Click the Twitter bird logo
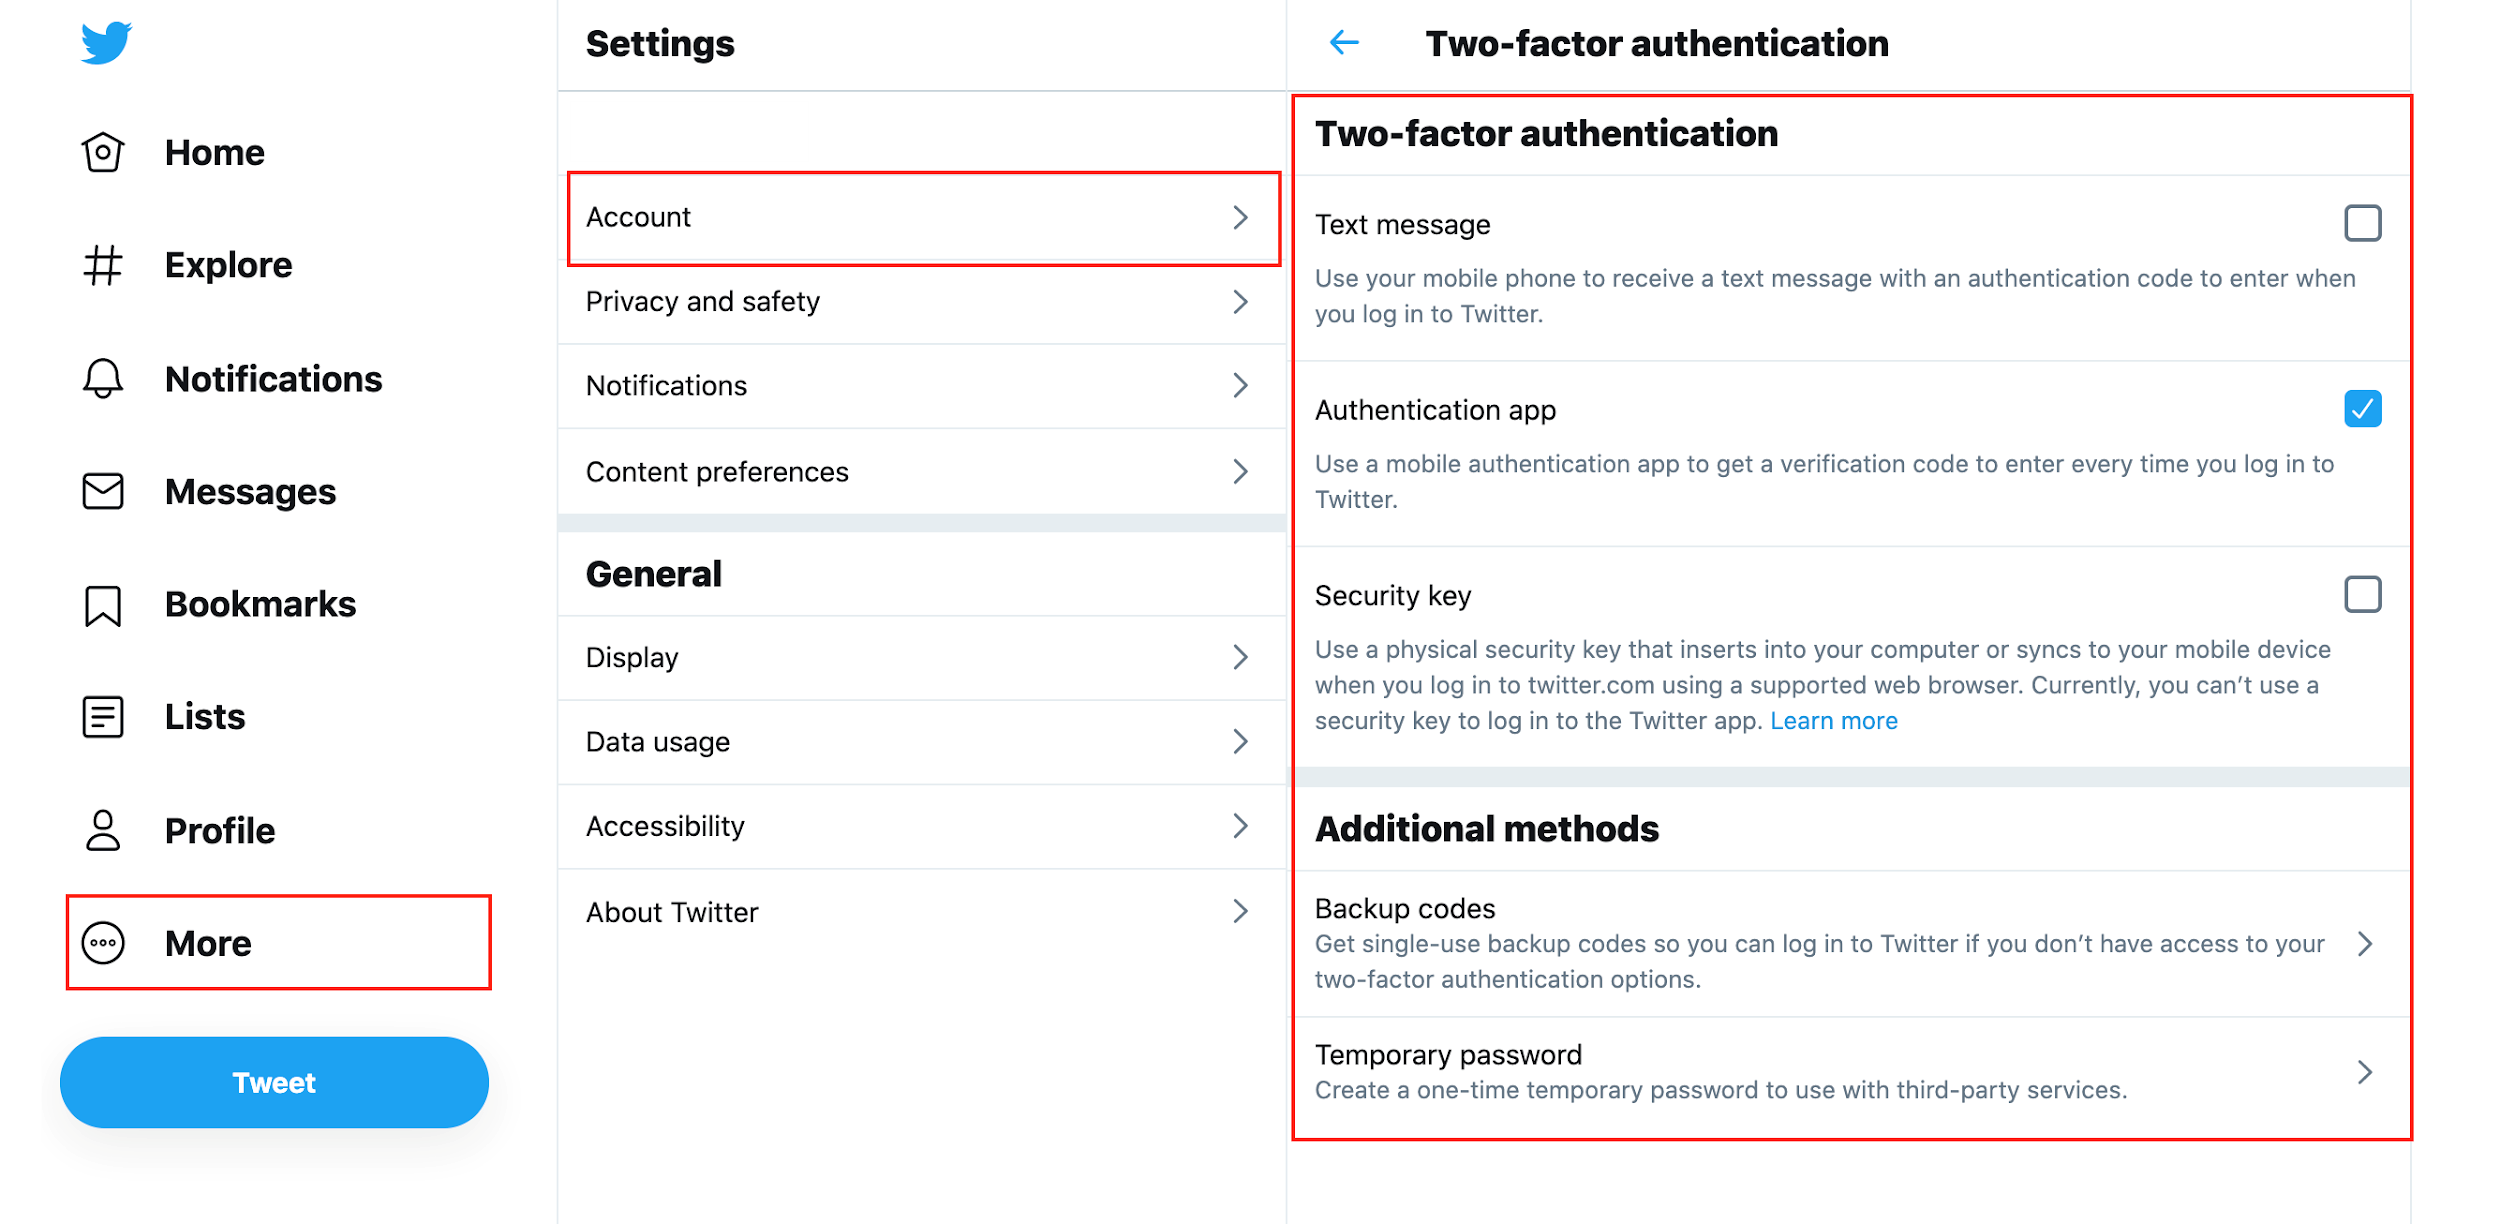Image resolution: width=2500 pixels, height=1224 pixels. [106, 43]
